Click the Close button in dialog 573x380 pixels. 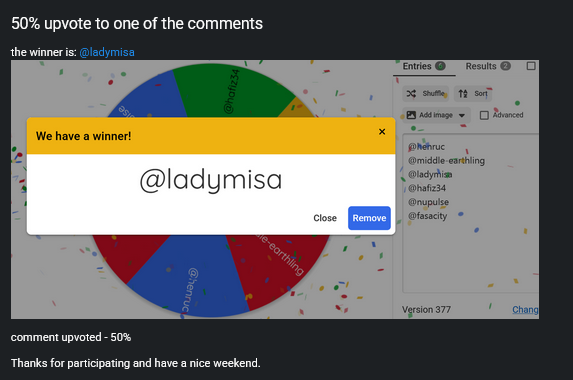(x=325, y=218)
